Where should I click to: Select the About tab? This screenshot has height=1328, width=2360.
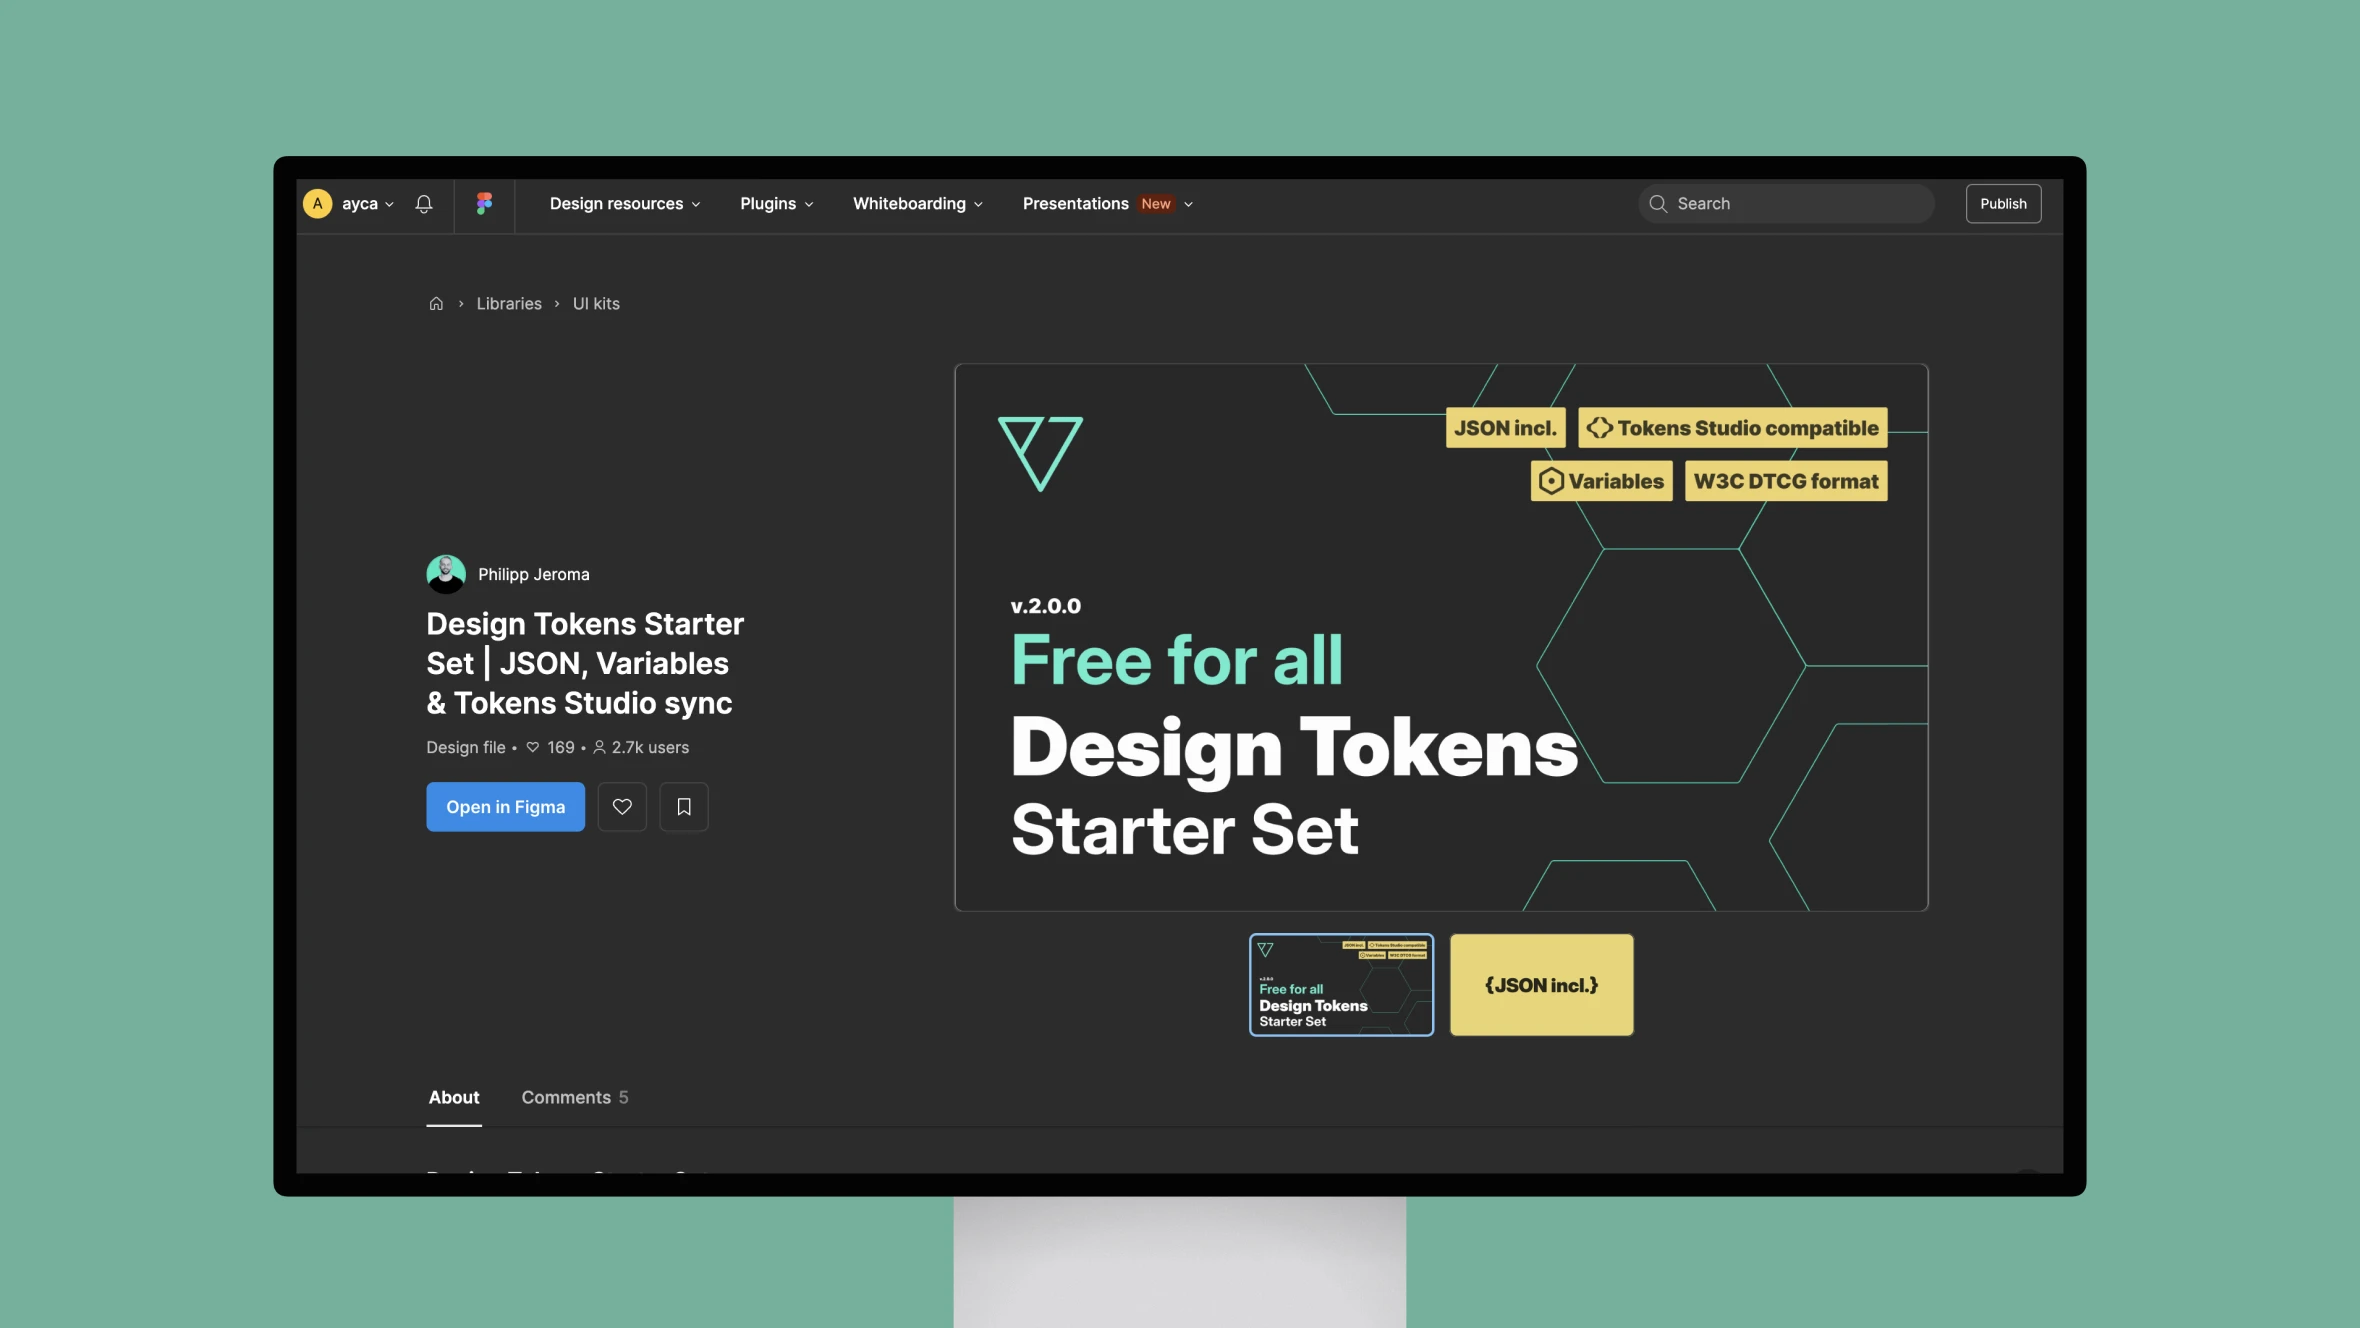pos(452,1096)
